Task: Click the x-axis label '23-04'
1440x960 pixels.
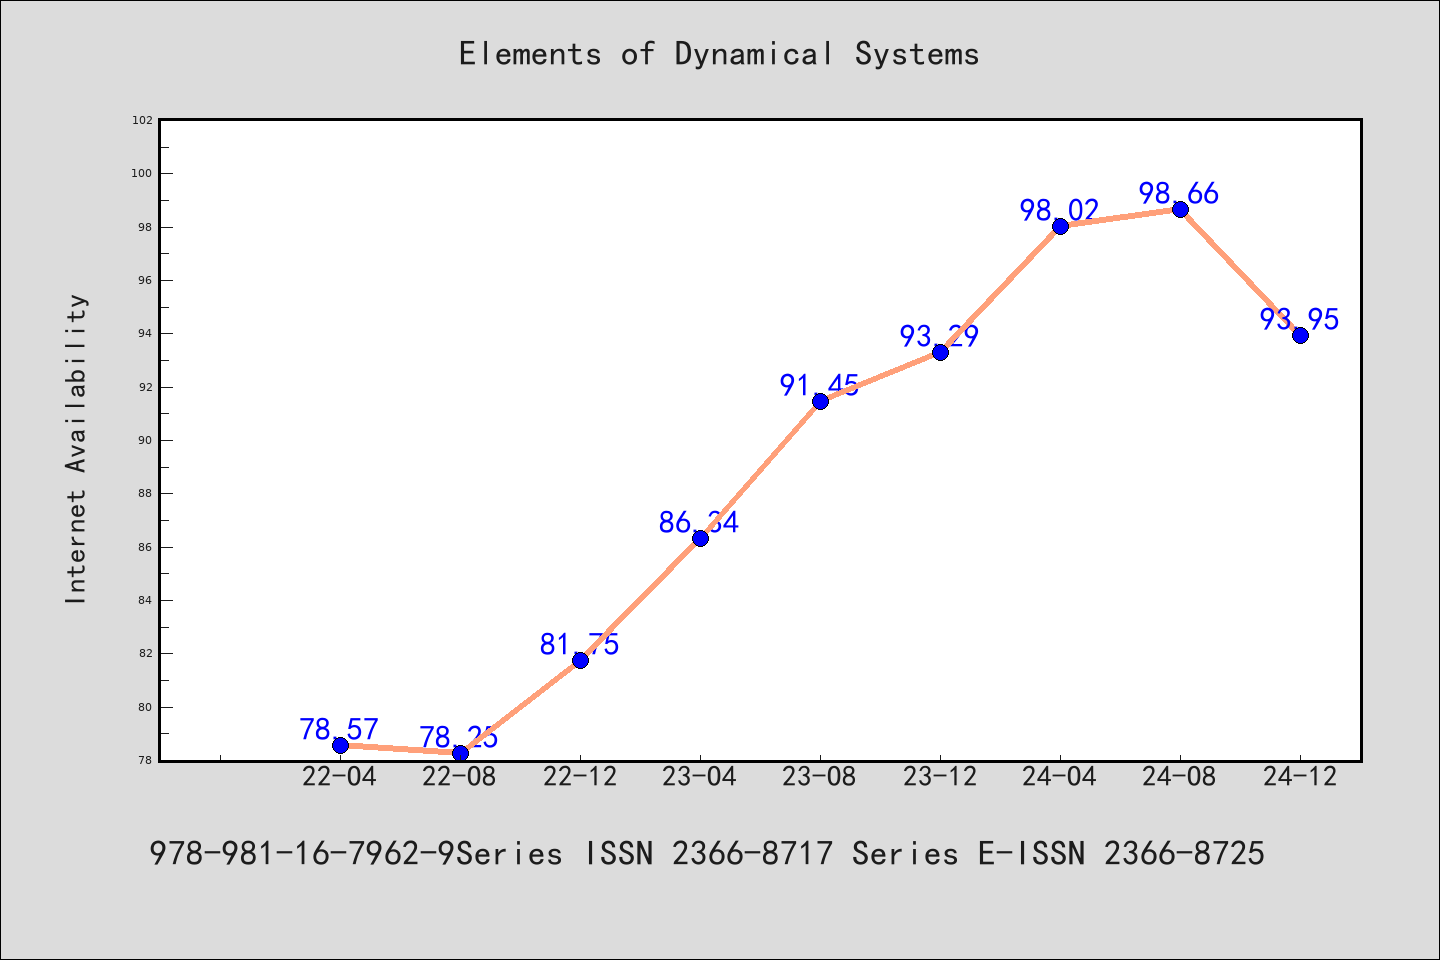Action: pos(700,777)
